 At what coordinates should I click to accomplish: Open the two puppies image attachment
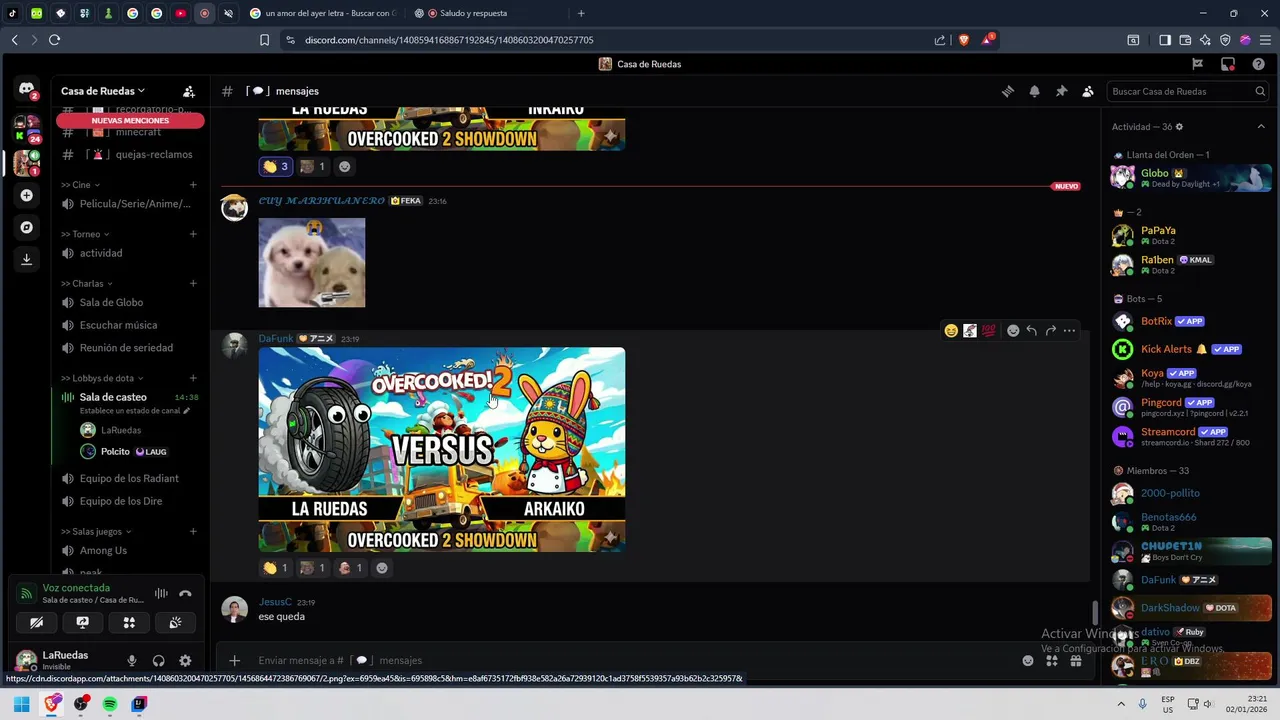(312, 262)
